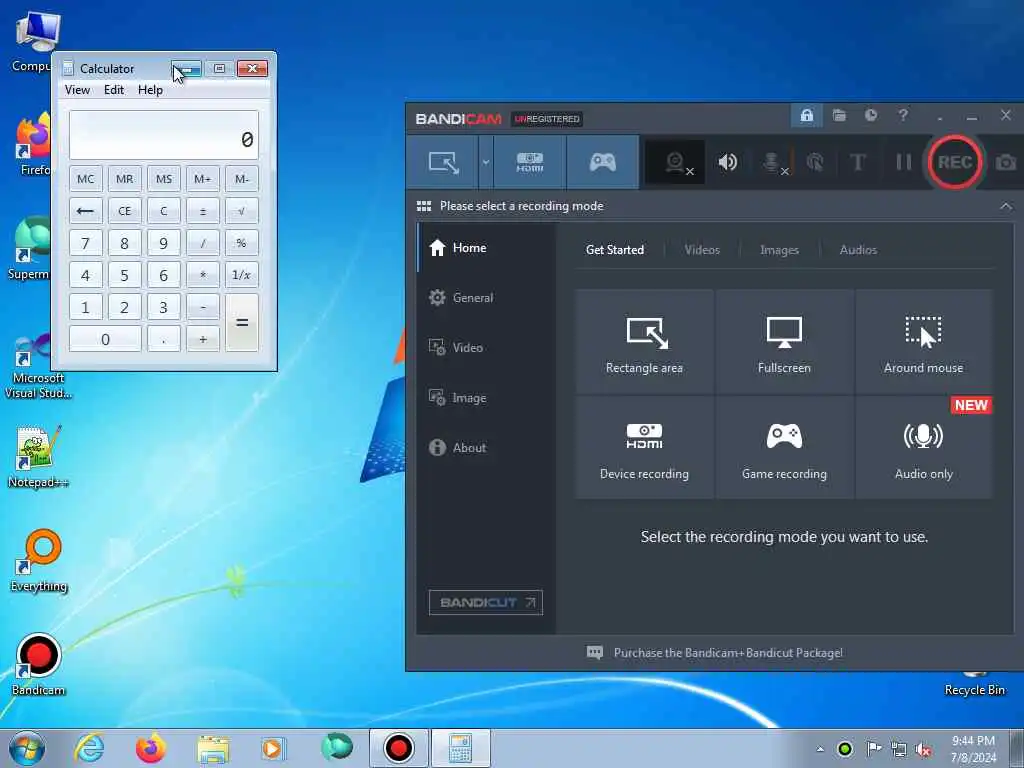Start recording with the REC button
Image resolution: width=1024 pixels, height=768 pixels.
[955, 162]
